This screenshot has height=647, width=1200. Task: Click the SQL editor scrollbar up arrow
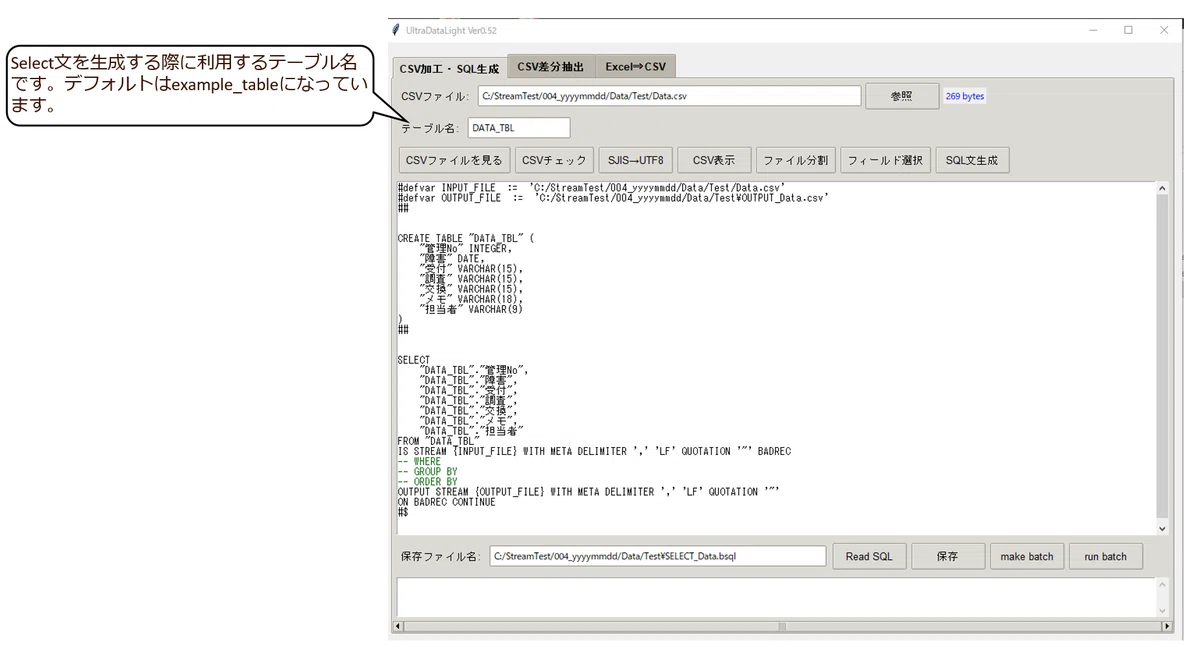1162,187
